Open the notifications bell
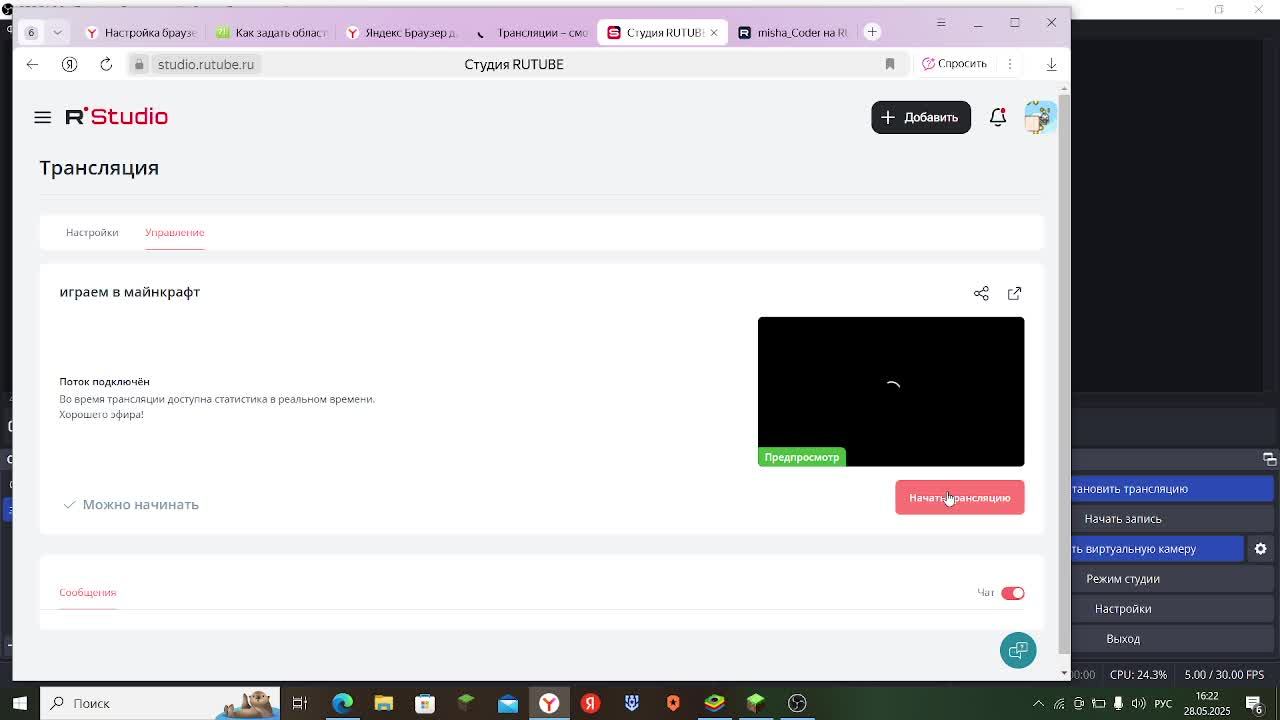 pyautogui.click(x=997, y=117)
